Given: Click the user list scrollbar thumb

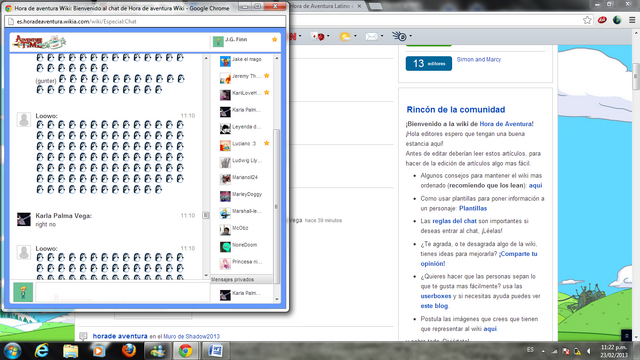Looking at the screenshot, I should (x=276, y=206).
